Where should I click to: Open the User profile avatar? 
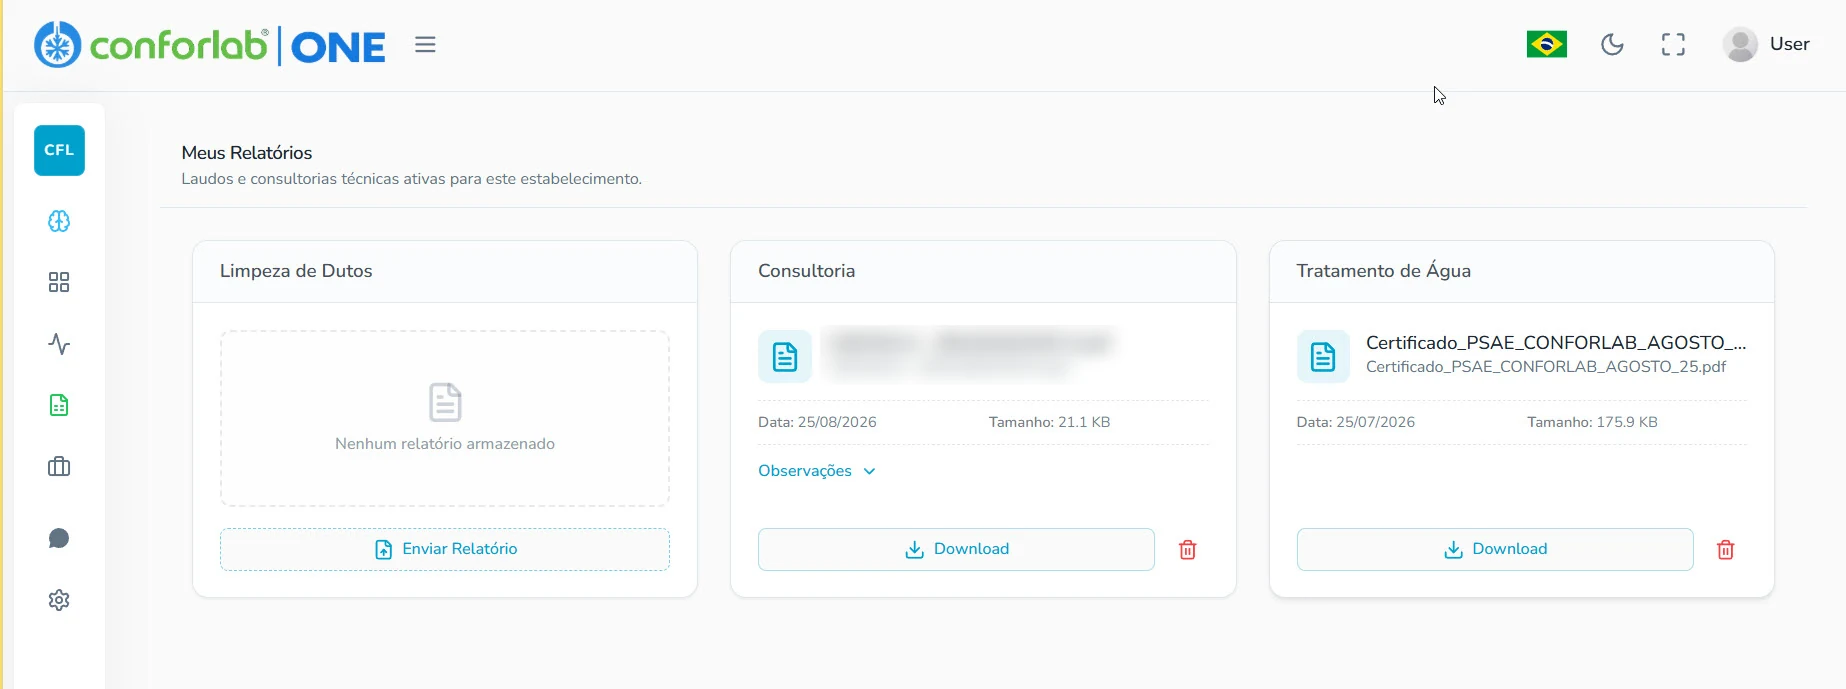(x=1740, y=44)
